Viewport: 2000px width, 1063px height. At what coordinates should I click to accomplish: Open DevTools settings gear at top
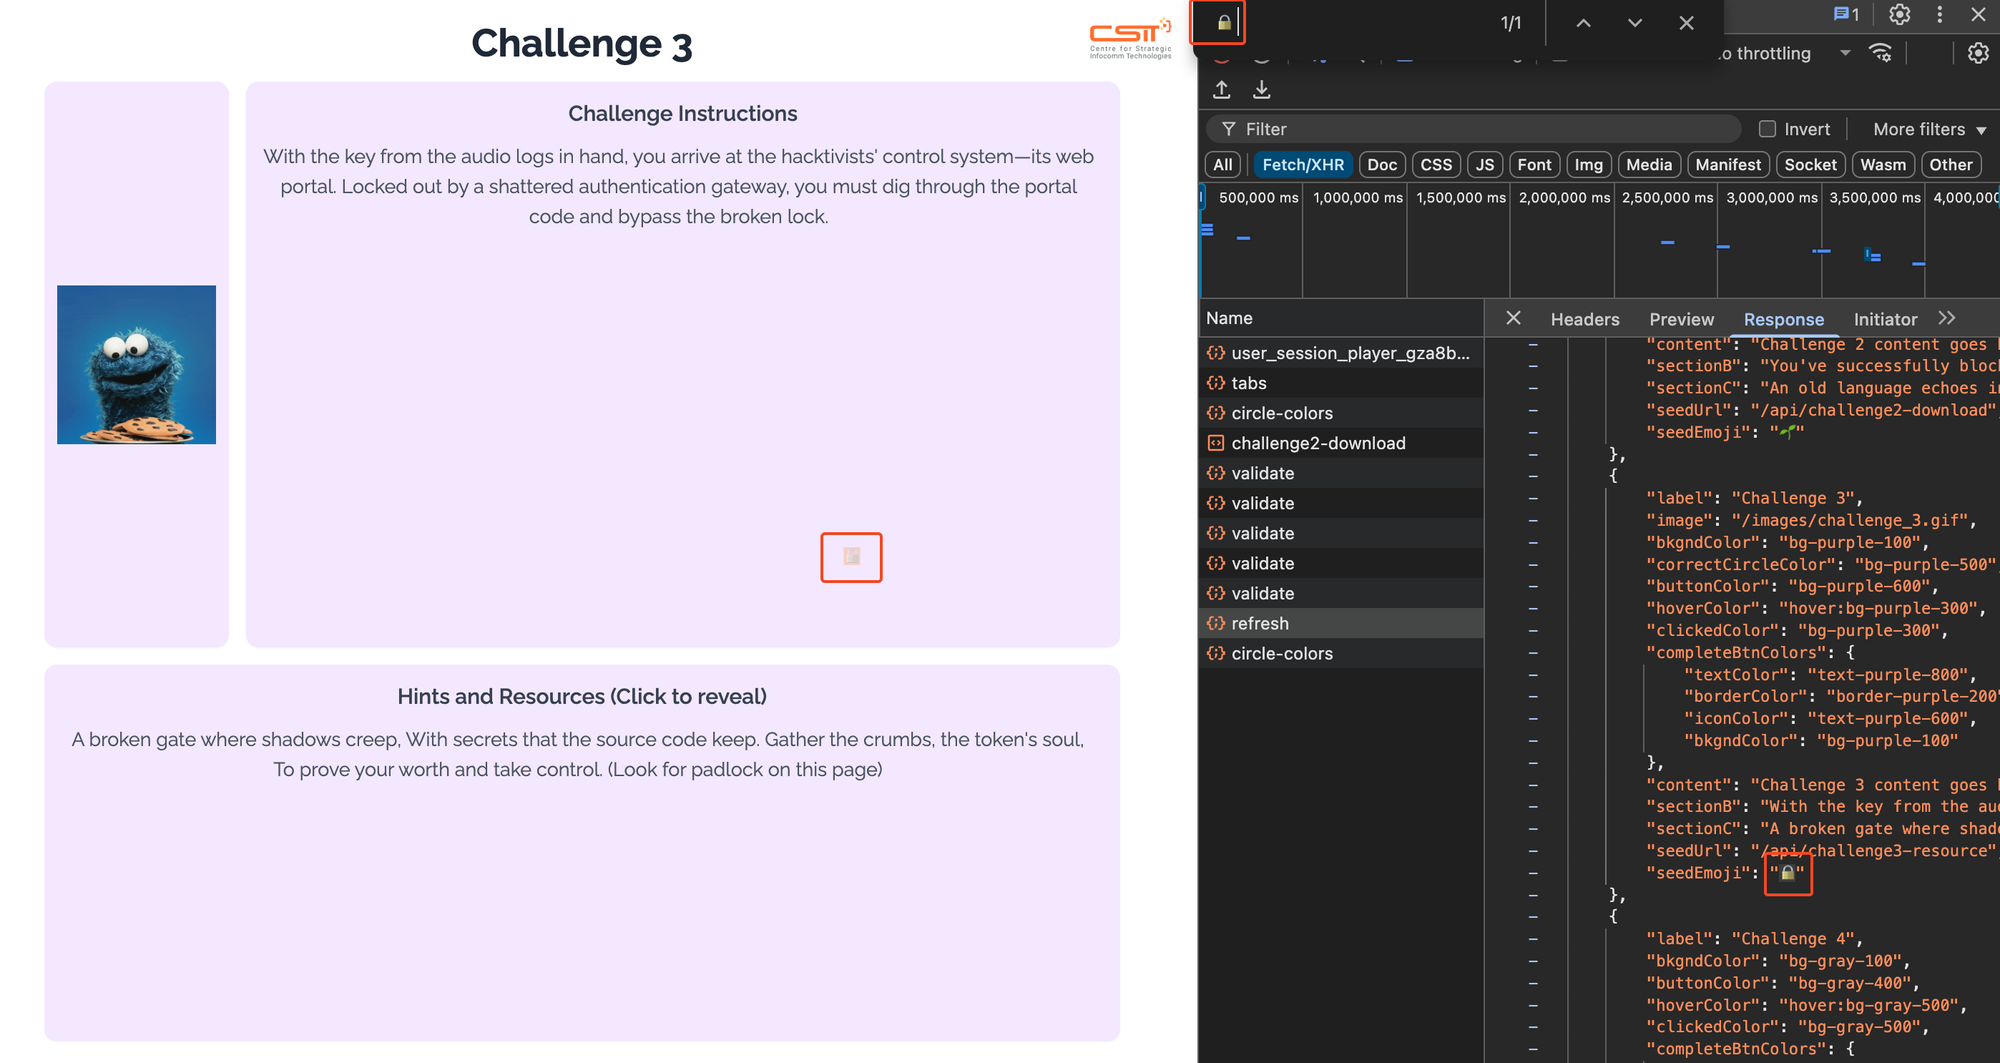click(x=1900, y=14)
